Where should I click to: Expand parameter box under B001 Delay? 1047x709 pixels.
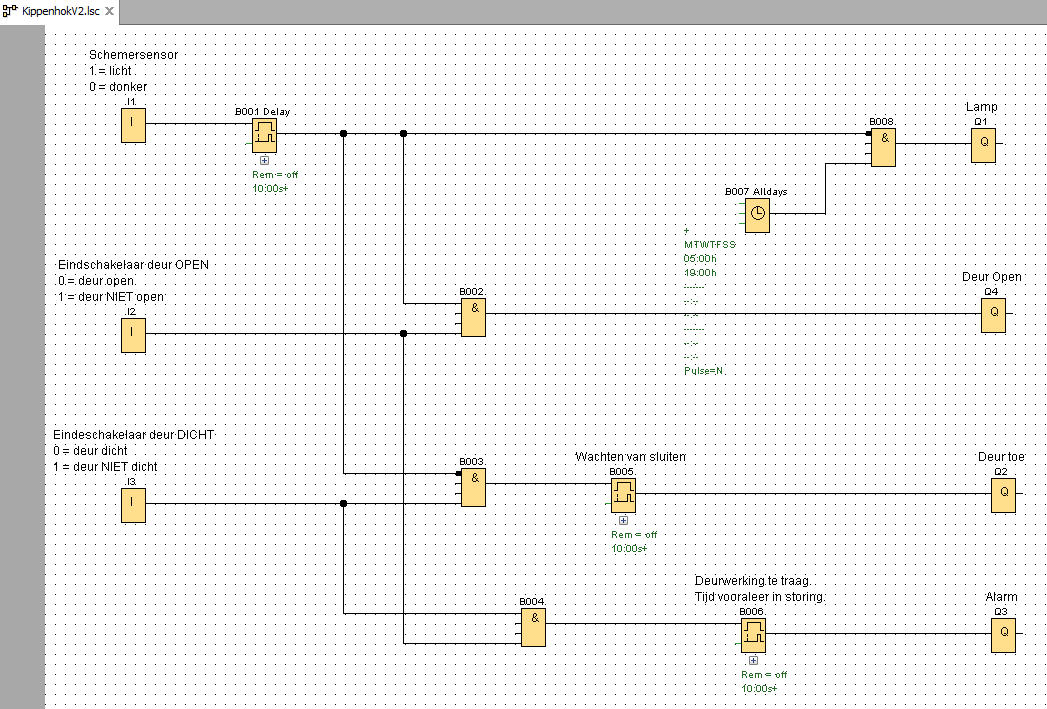tap(264, 160)
